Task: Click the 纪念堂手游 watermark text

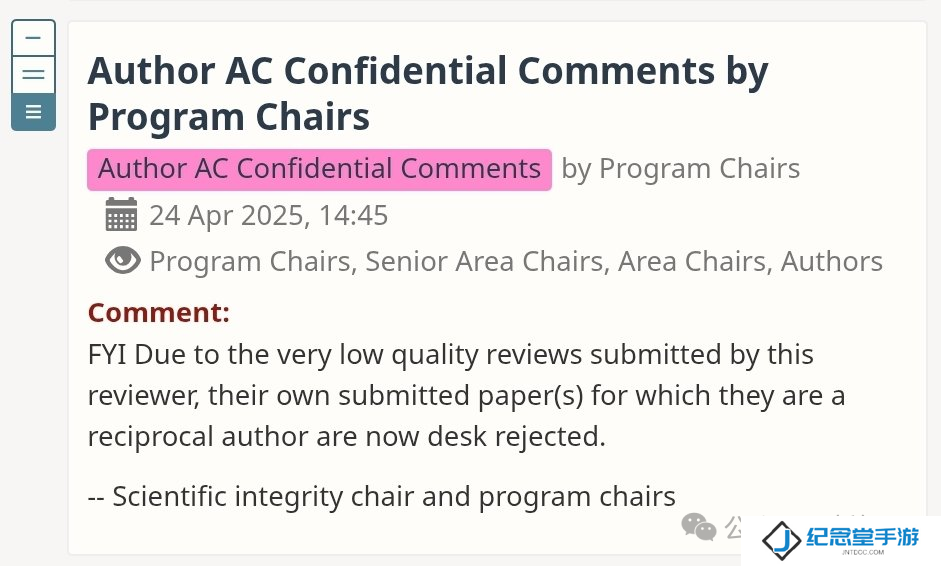Action: (862, 537)
